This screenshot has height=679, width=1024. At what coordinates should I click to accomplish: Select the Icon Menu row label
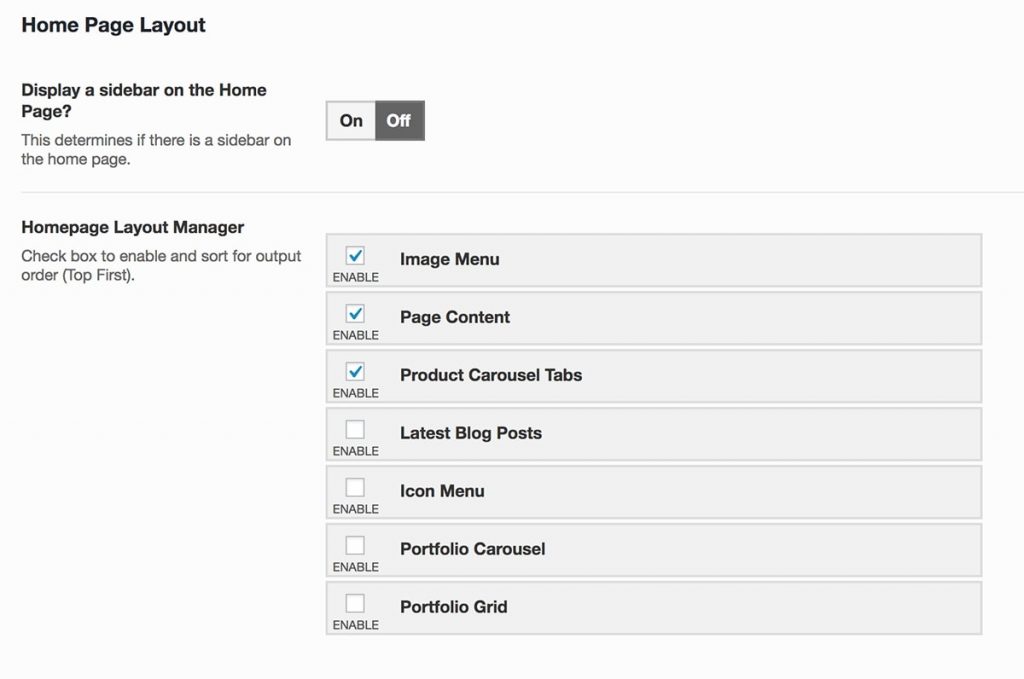click(441, 491)
